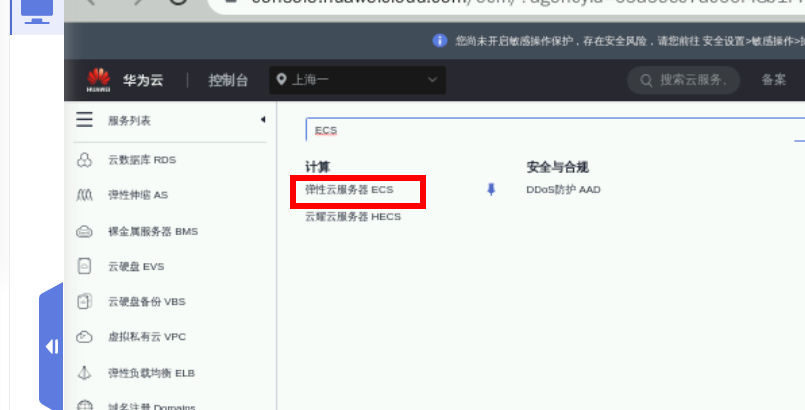Click the blue collapse-panel tab on the left edge
805x410 pixels.
click(51, 346)
